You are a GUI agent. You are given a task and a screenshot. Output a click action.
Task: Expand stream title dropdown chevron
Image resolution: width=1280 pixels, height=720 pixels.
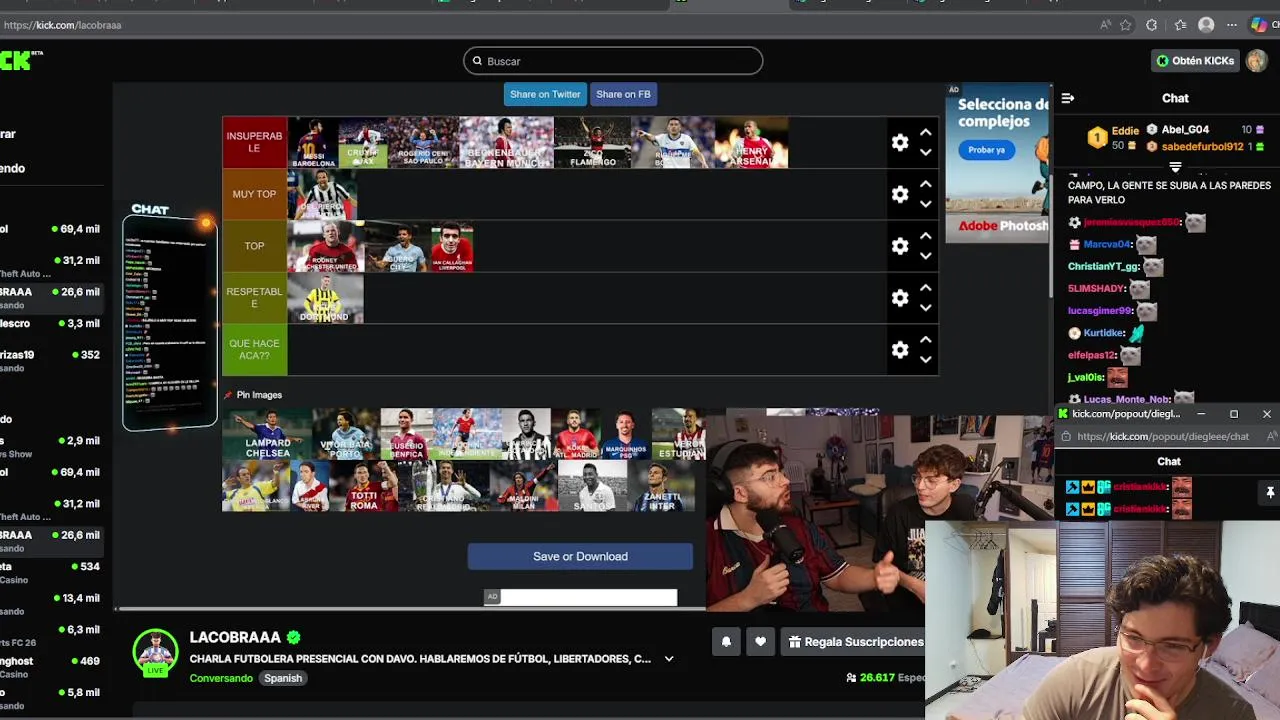click(669, 659)
